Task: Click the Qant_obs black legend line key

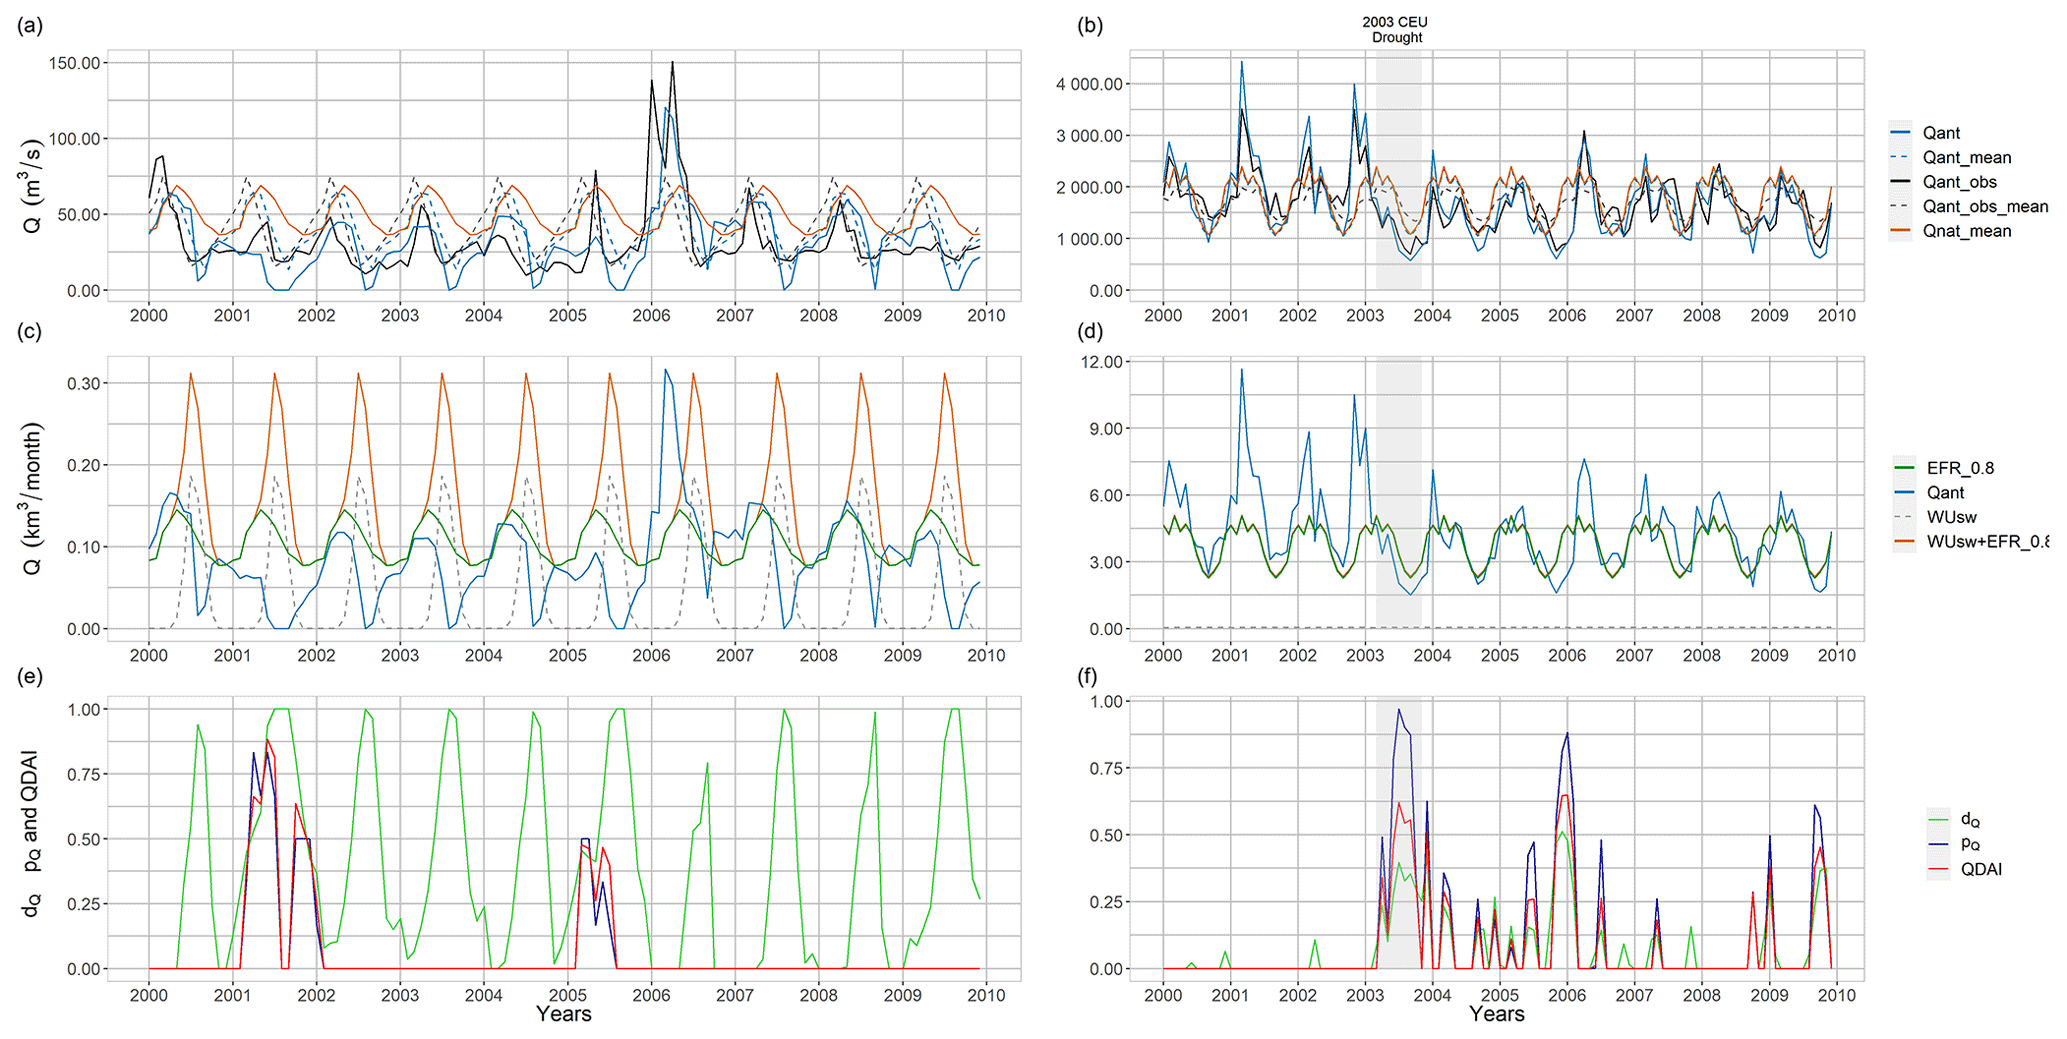Action: coord(1901,182)
